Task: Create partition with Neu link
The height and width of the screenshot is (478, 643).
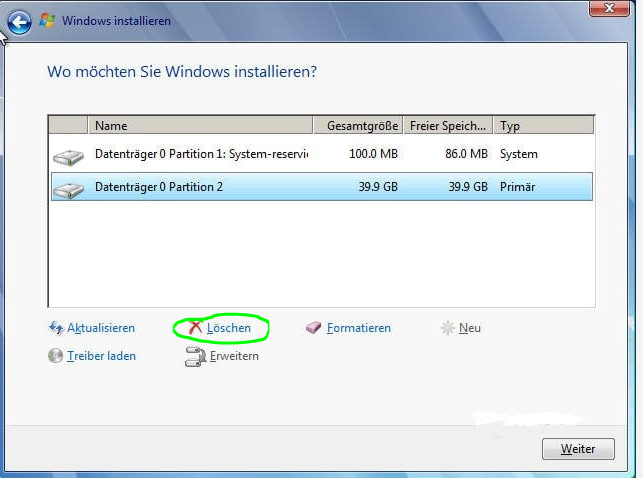Action: click(x=470, y=328)
